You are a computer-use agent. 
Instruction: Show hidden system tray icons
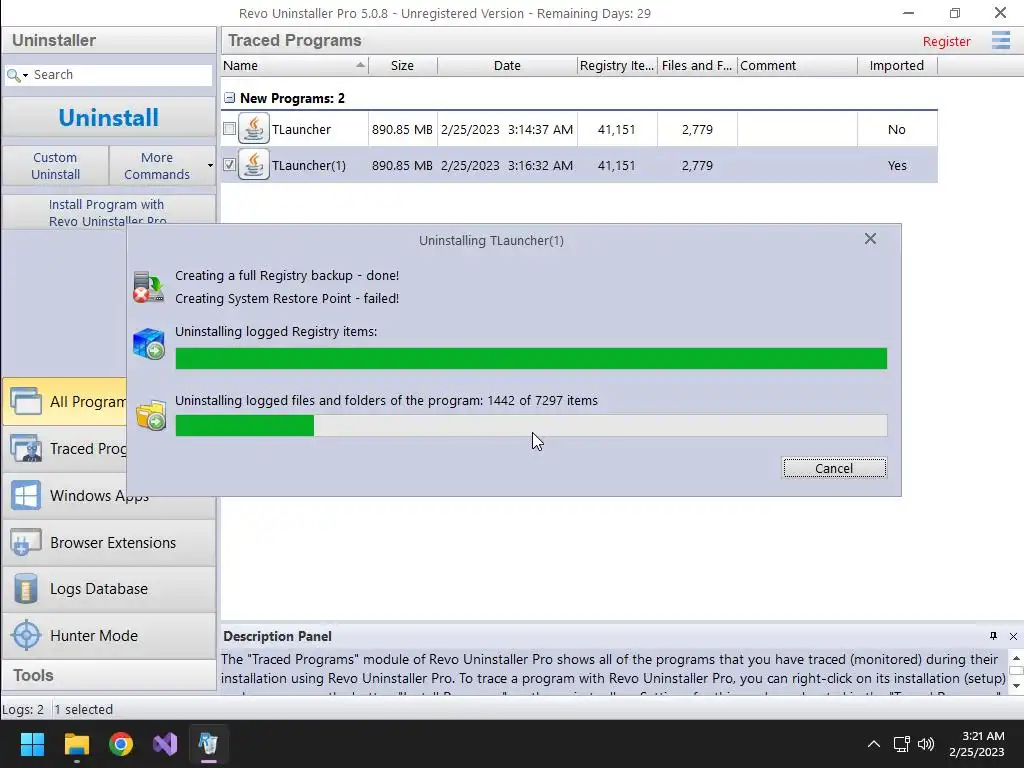pos(874,744)
